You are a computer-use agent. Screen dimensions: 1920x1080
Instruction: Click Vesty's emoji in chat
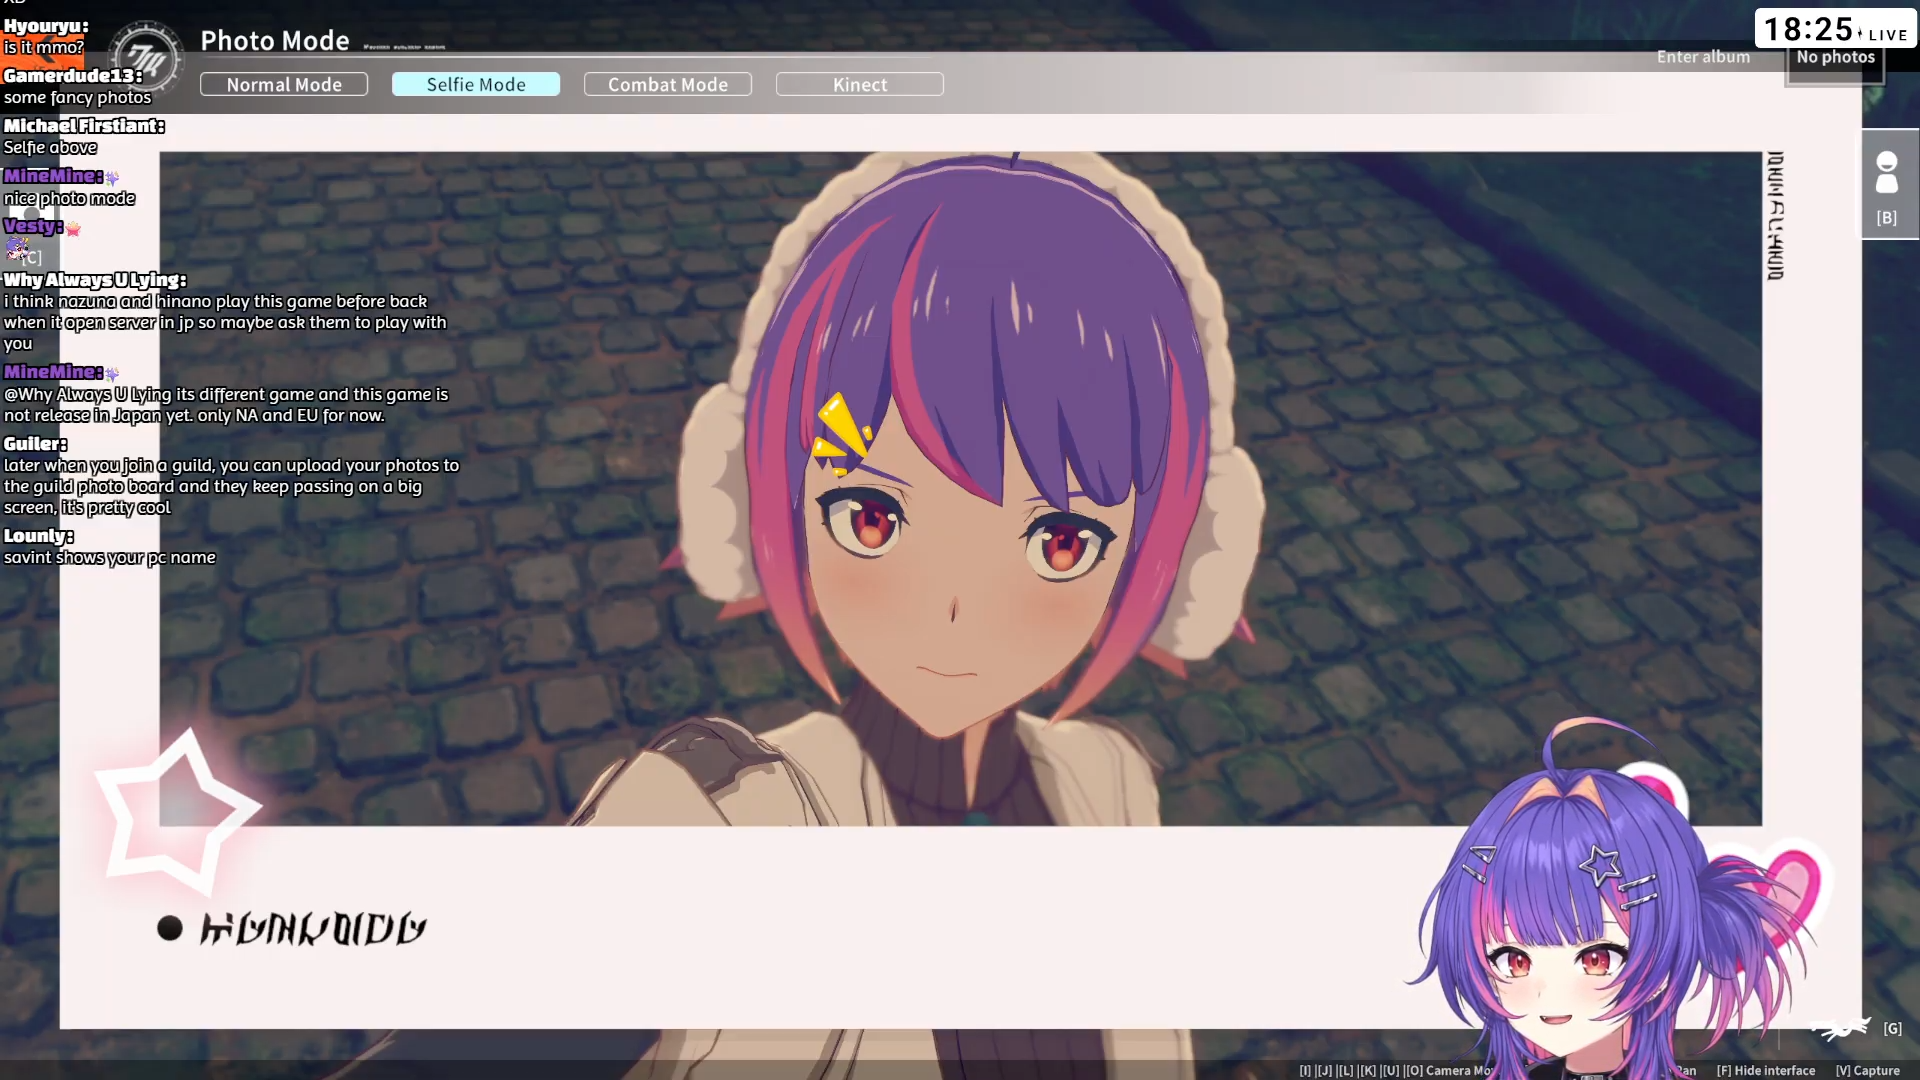[x=17, y=249]
